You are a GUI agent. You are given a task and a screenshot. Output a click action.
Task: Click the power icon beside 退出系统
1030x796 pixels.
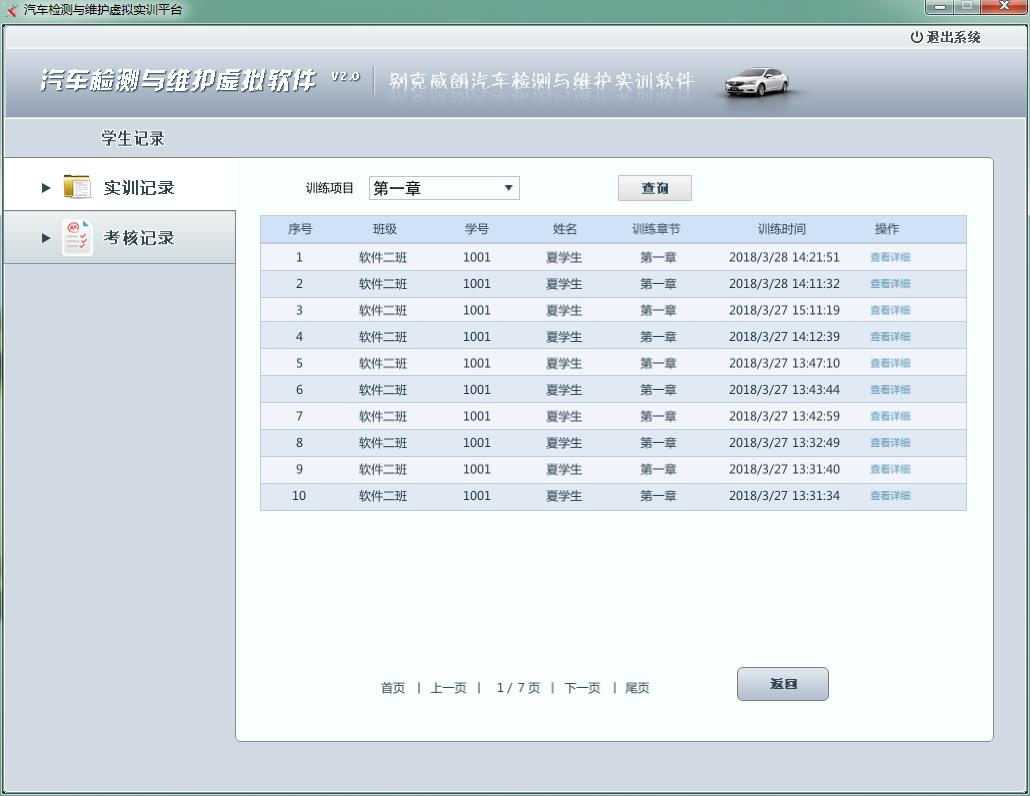coord(916,37)
